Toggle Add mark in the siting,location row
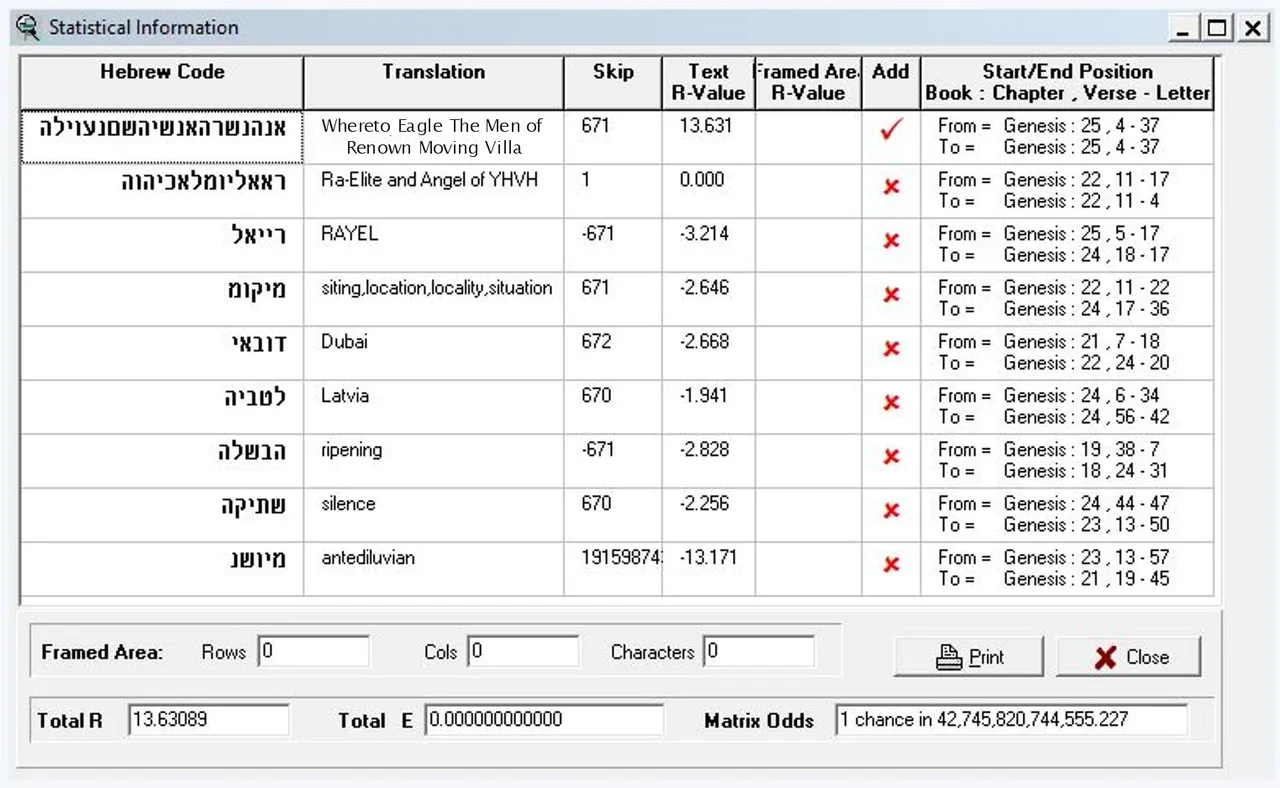 [891, 295]
